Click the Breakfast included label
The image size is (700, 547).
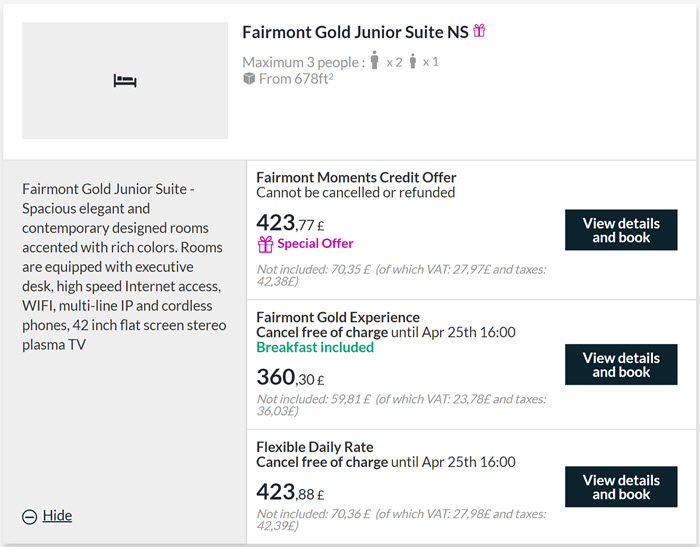point(315,347)
